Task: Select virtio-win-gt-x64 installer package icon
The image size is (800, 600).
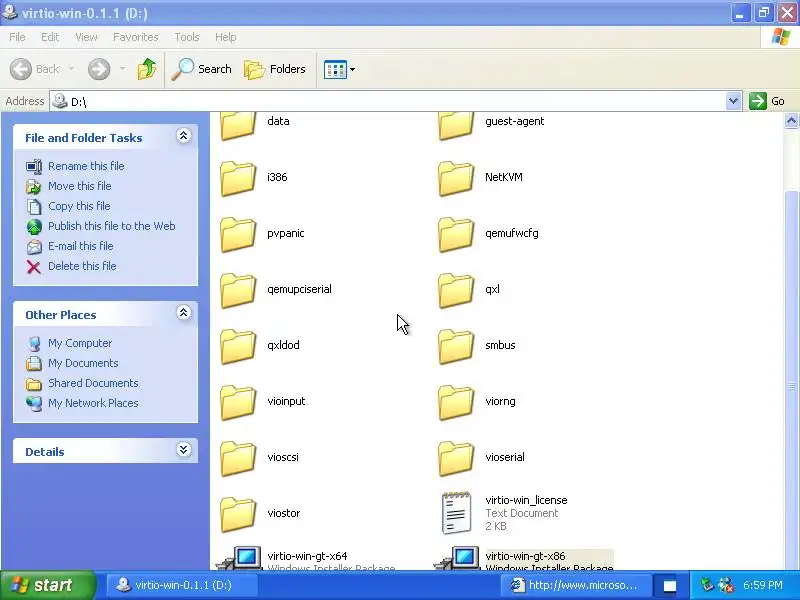Action: pyautogui.click(x=239, y=558)
